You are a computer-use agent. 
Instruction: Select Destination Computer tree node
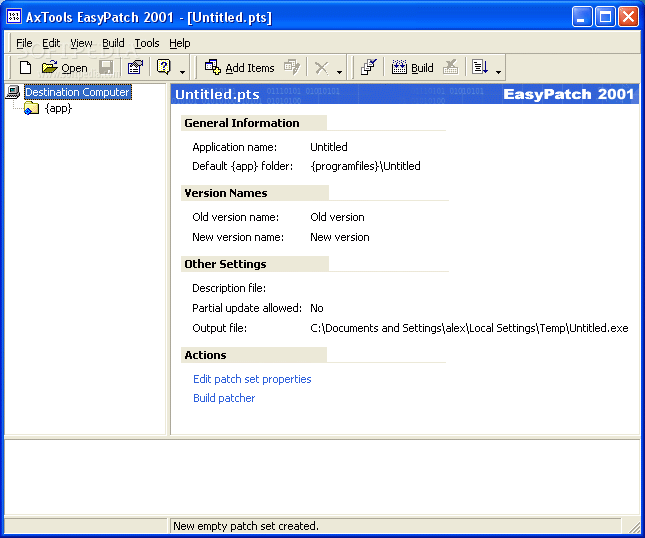pos(77,92)
